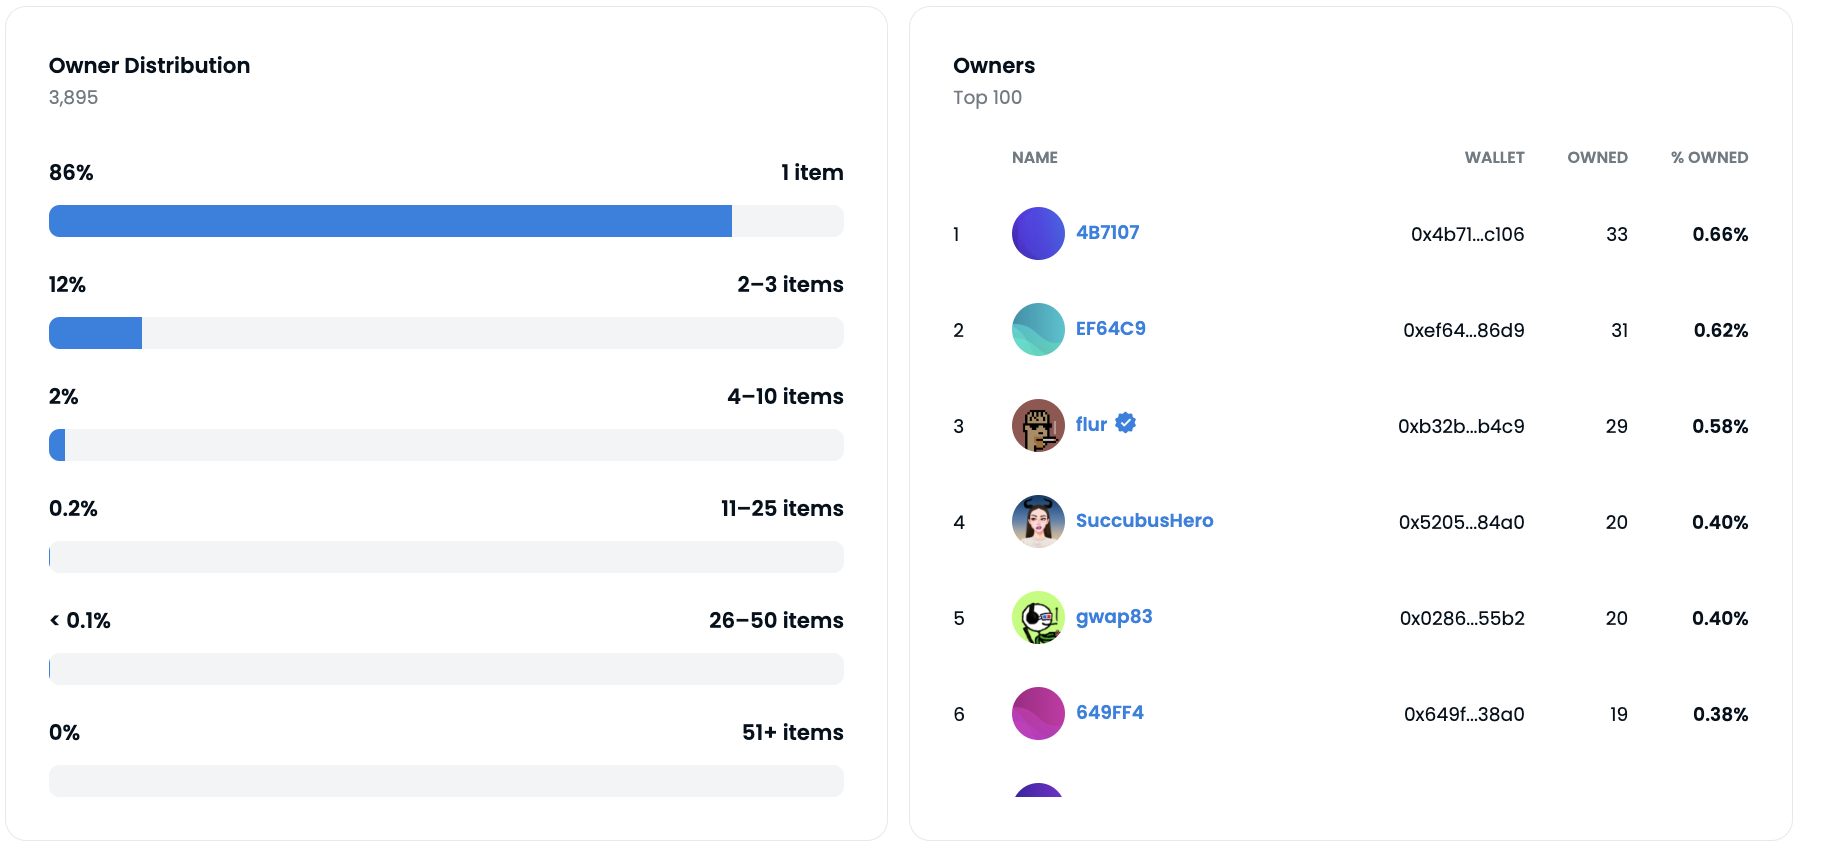Click the OWNED column header

click(x=1597, y=157)
